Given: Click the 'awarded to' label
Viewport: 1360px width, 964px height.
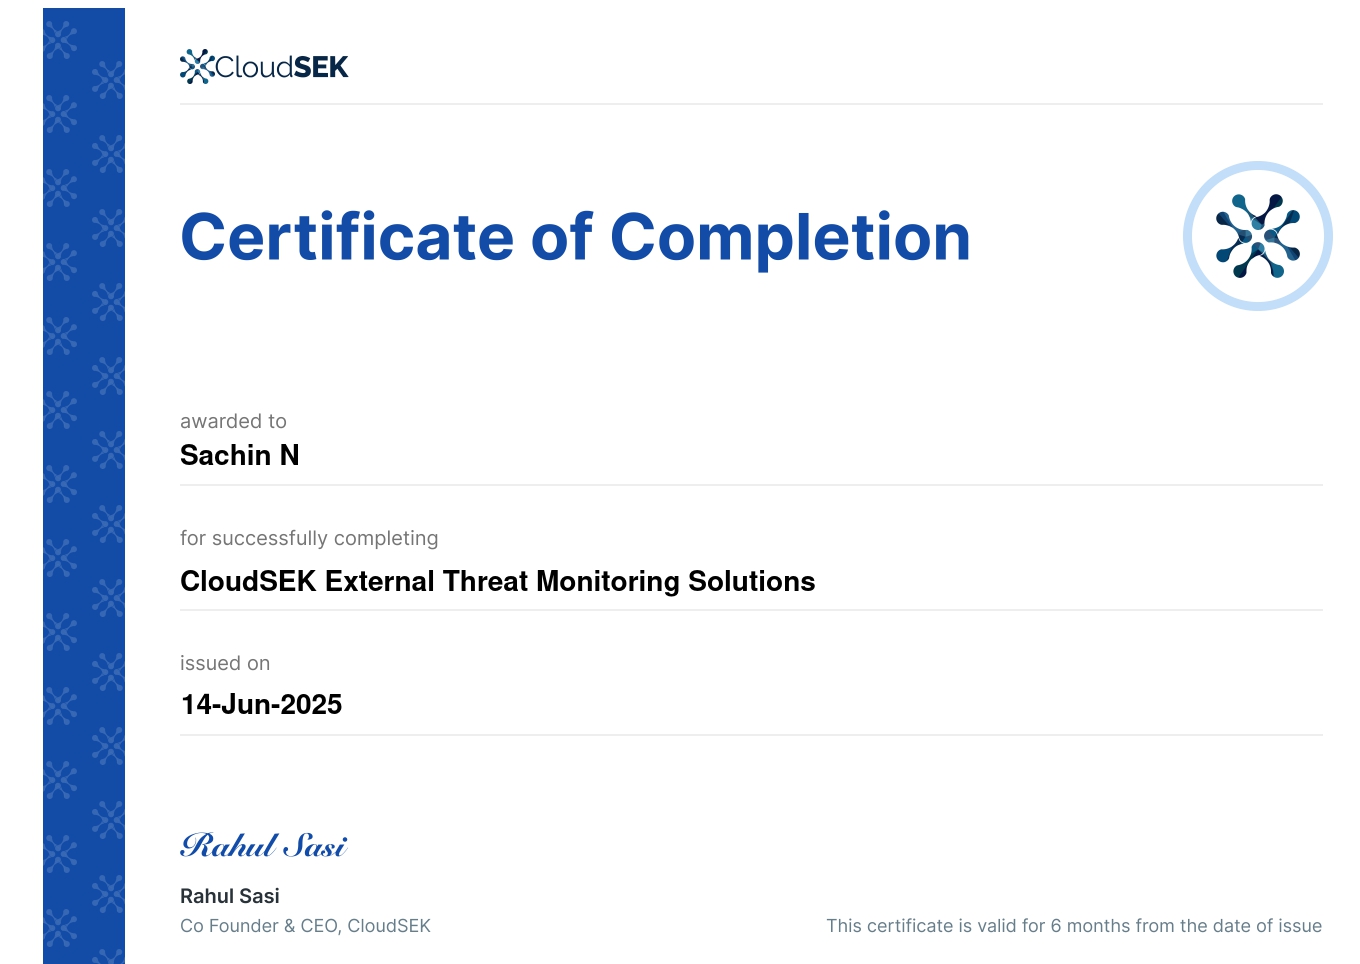Looking at the screenshot, I should [x=233, y=421].
